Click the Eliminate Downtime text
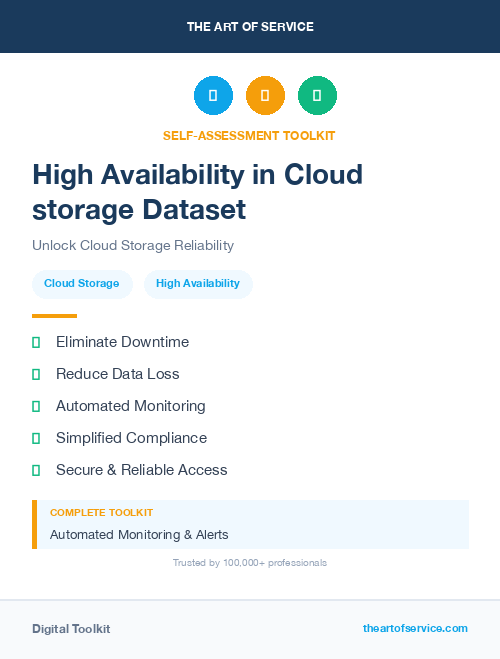This screenshot has width=500, height=659. tap(122, 342)
